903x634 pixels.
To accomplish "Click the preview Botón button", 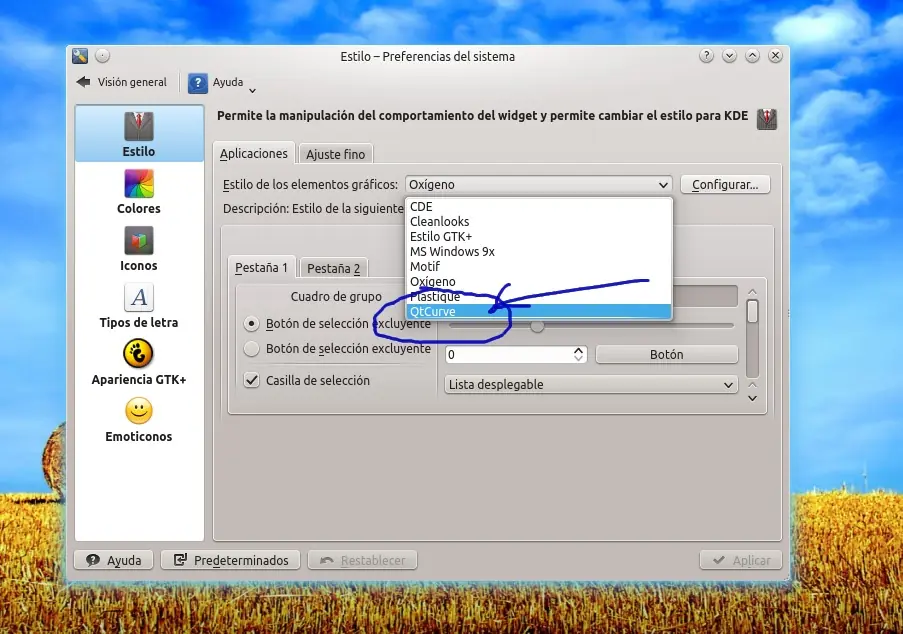I will click(667, 355).
